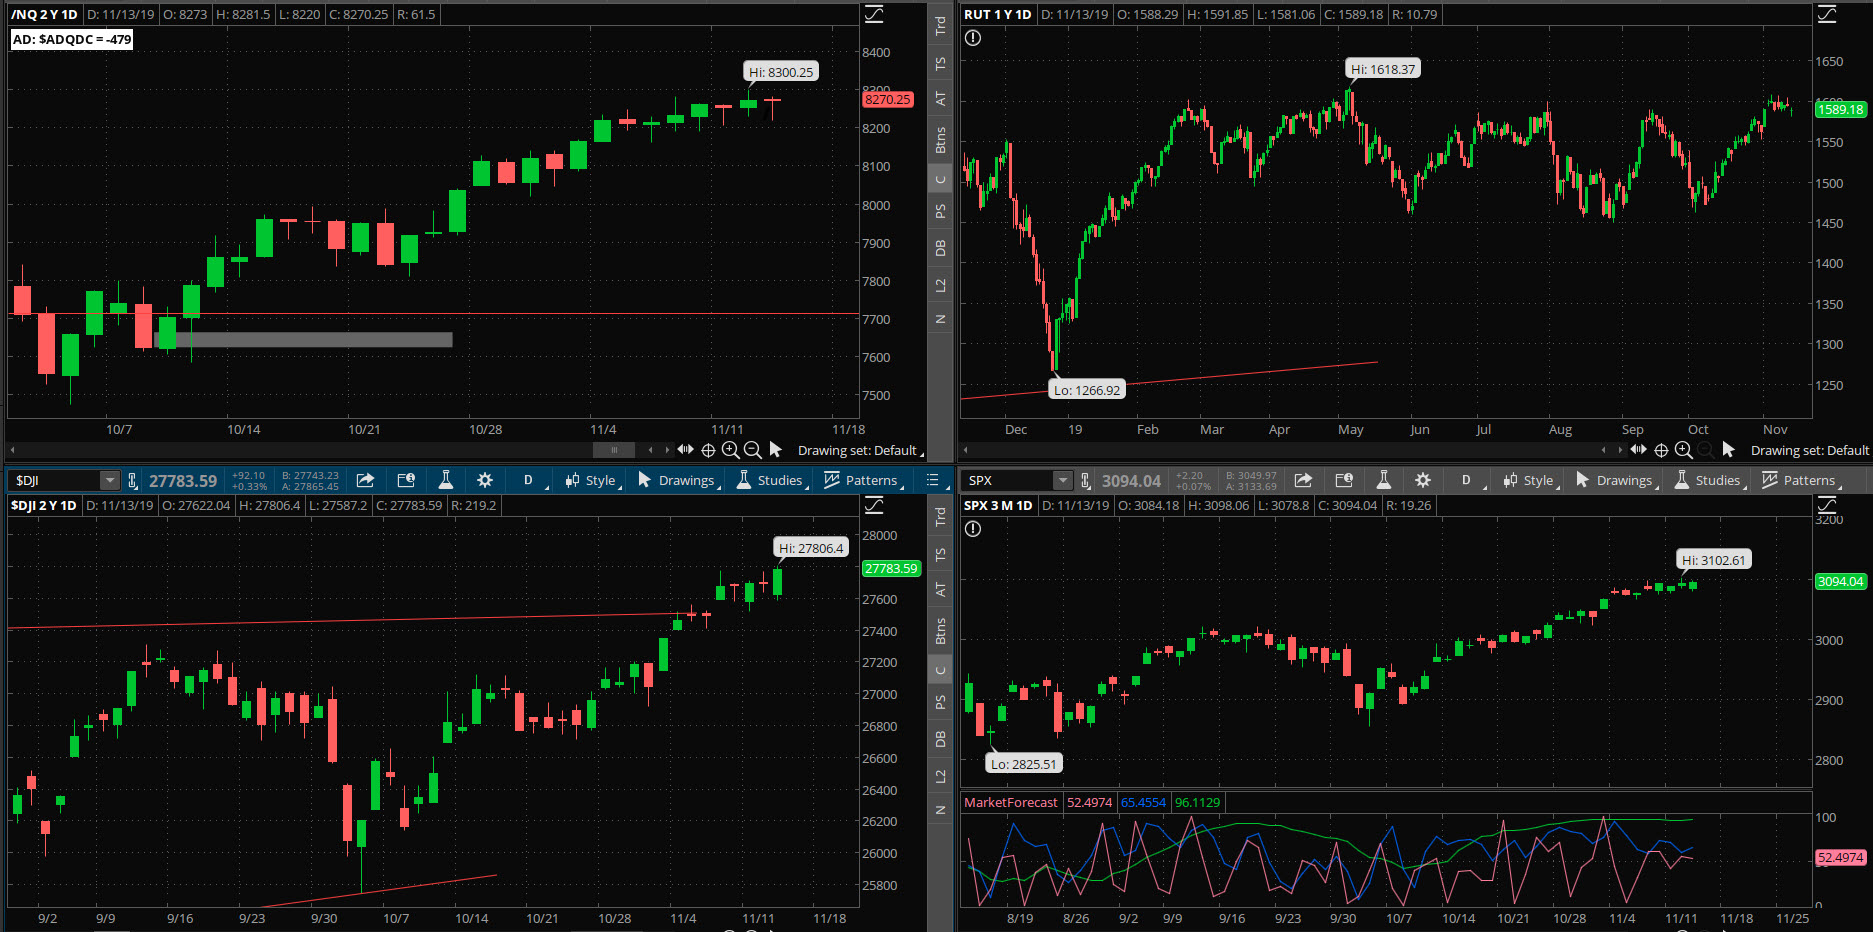Toggle the N side tab beside /NQ chart
1873x932 pixels.
[940, 319]
